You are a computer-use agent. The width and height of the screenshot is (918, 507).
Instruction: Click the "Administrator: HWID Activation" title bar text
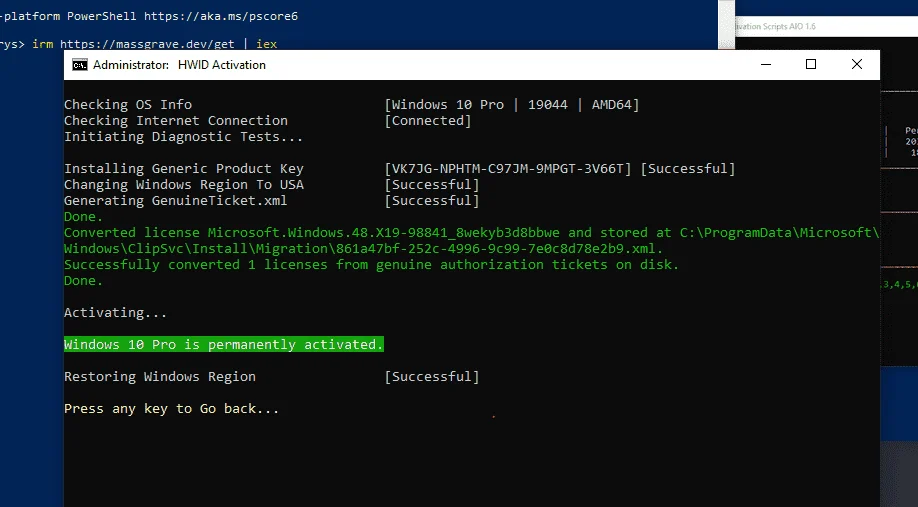pos(179,65)
